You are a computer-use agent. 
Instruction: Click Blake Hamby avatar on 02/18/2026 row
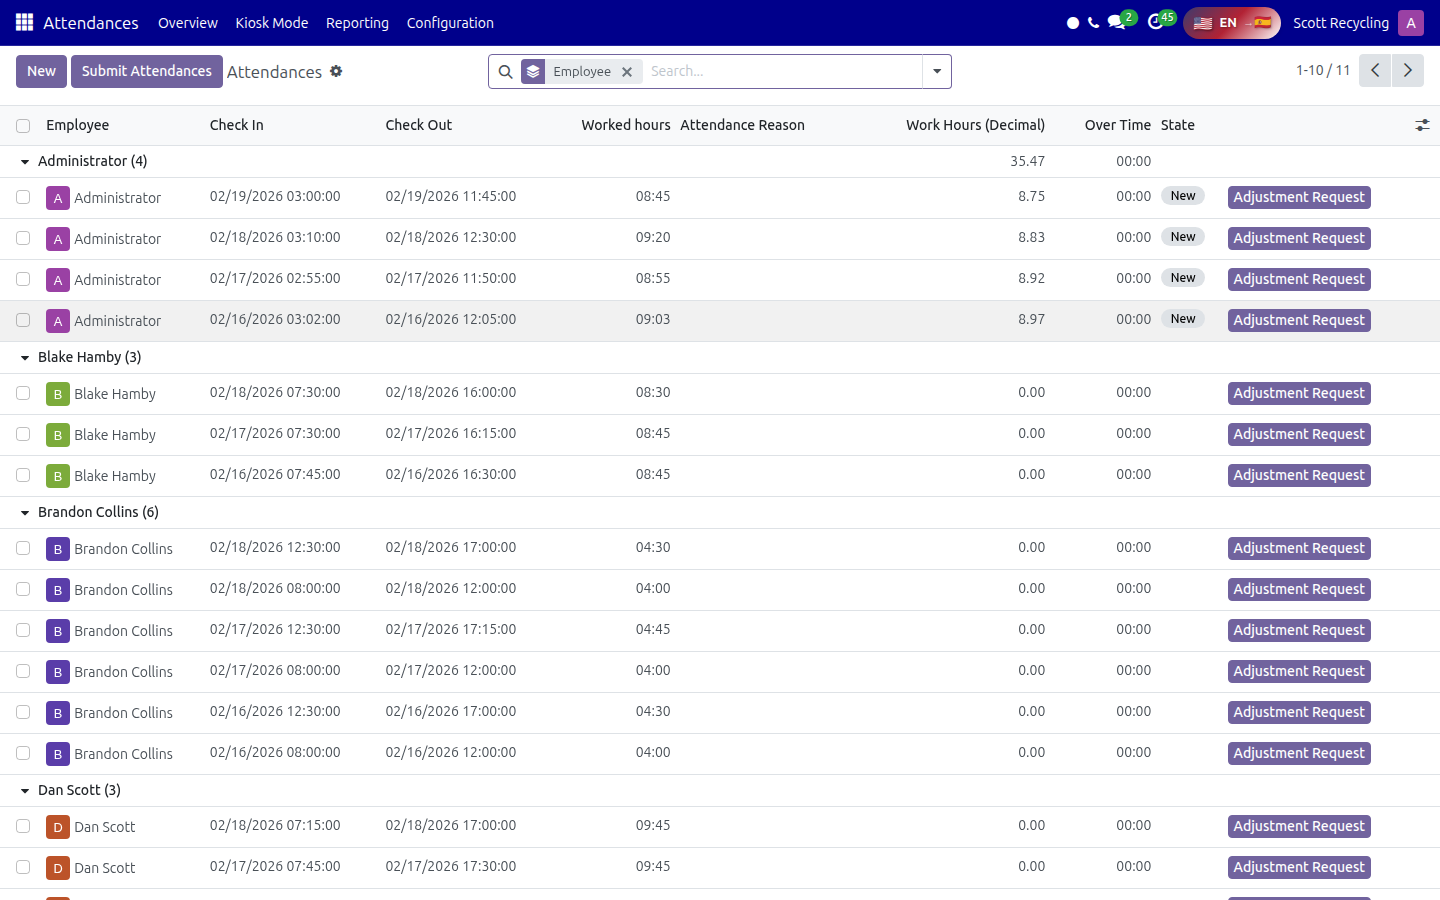coord(58,394)
